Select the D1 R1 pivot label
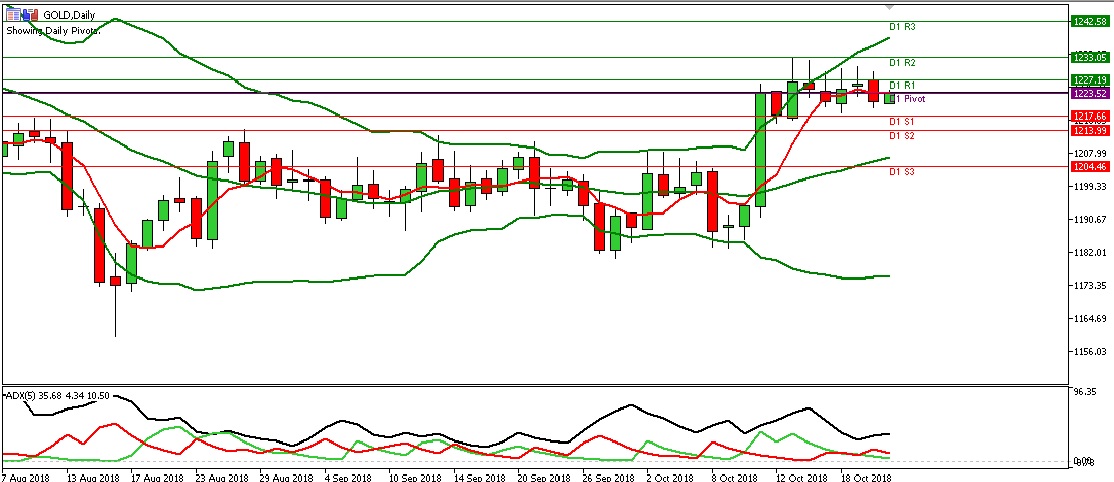This screenshot has height=482, width=1114. (902, 85)
